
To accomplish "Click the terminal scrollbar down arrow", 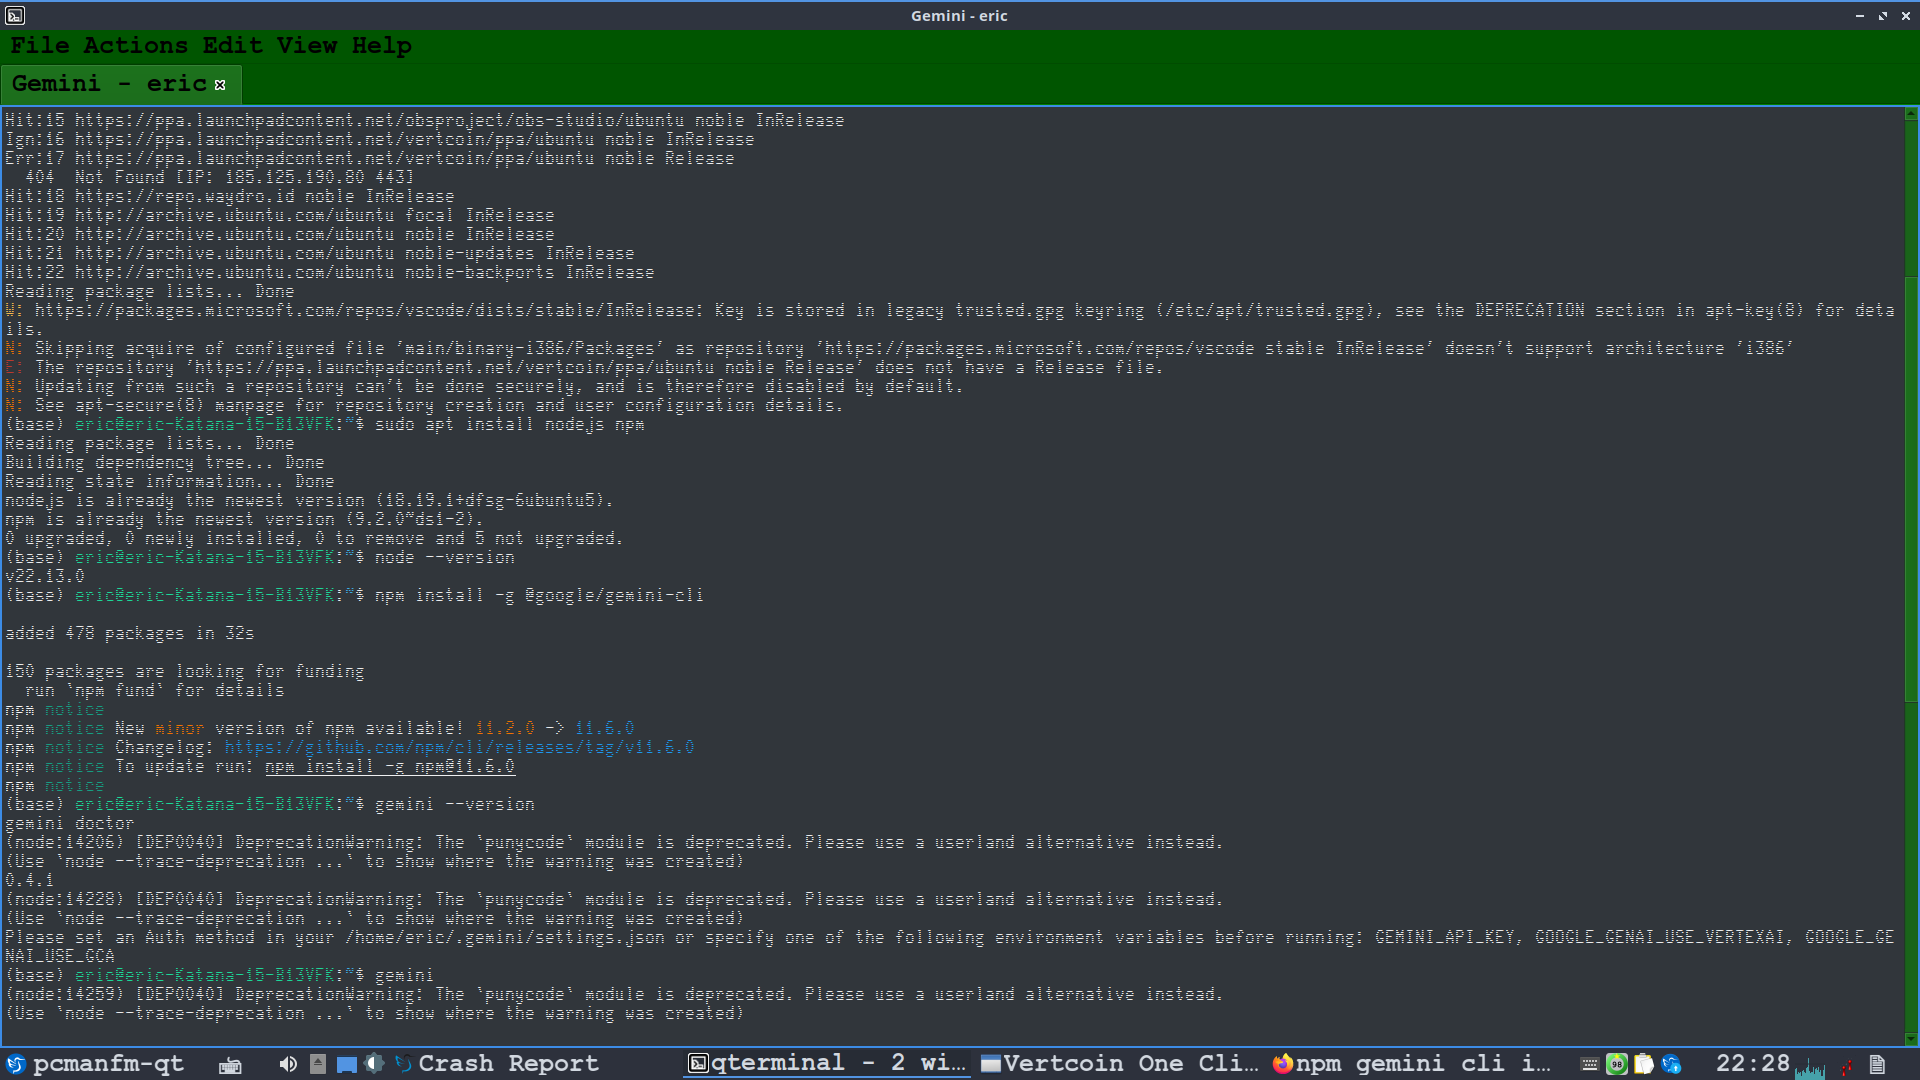I will point(1911,1038).
